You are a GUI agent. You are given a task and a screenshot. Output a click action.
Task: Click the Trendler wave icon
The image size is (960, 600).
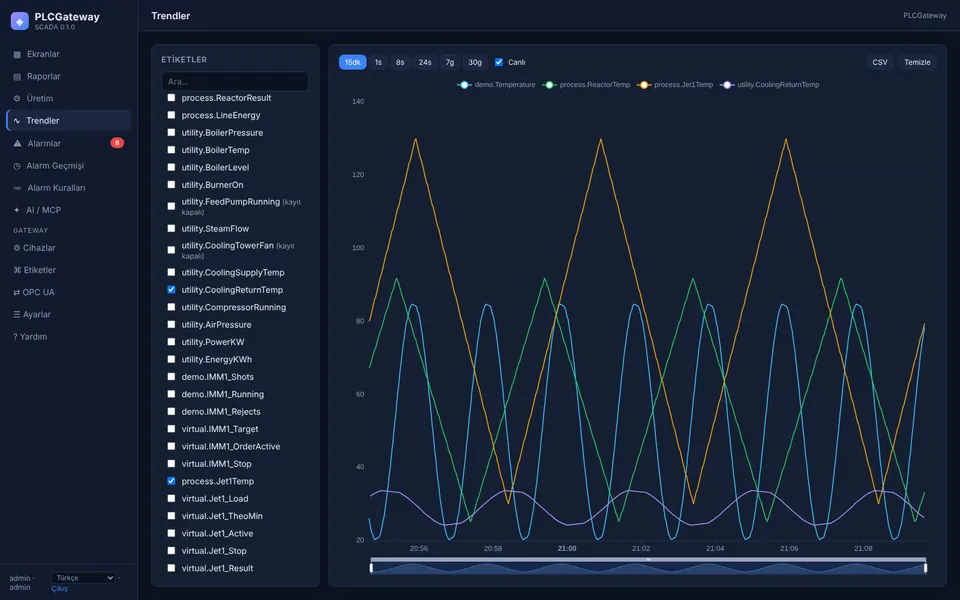17,121
